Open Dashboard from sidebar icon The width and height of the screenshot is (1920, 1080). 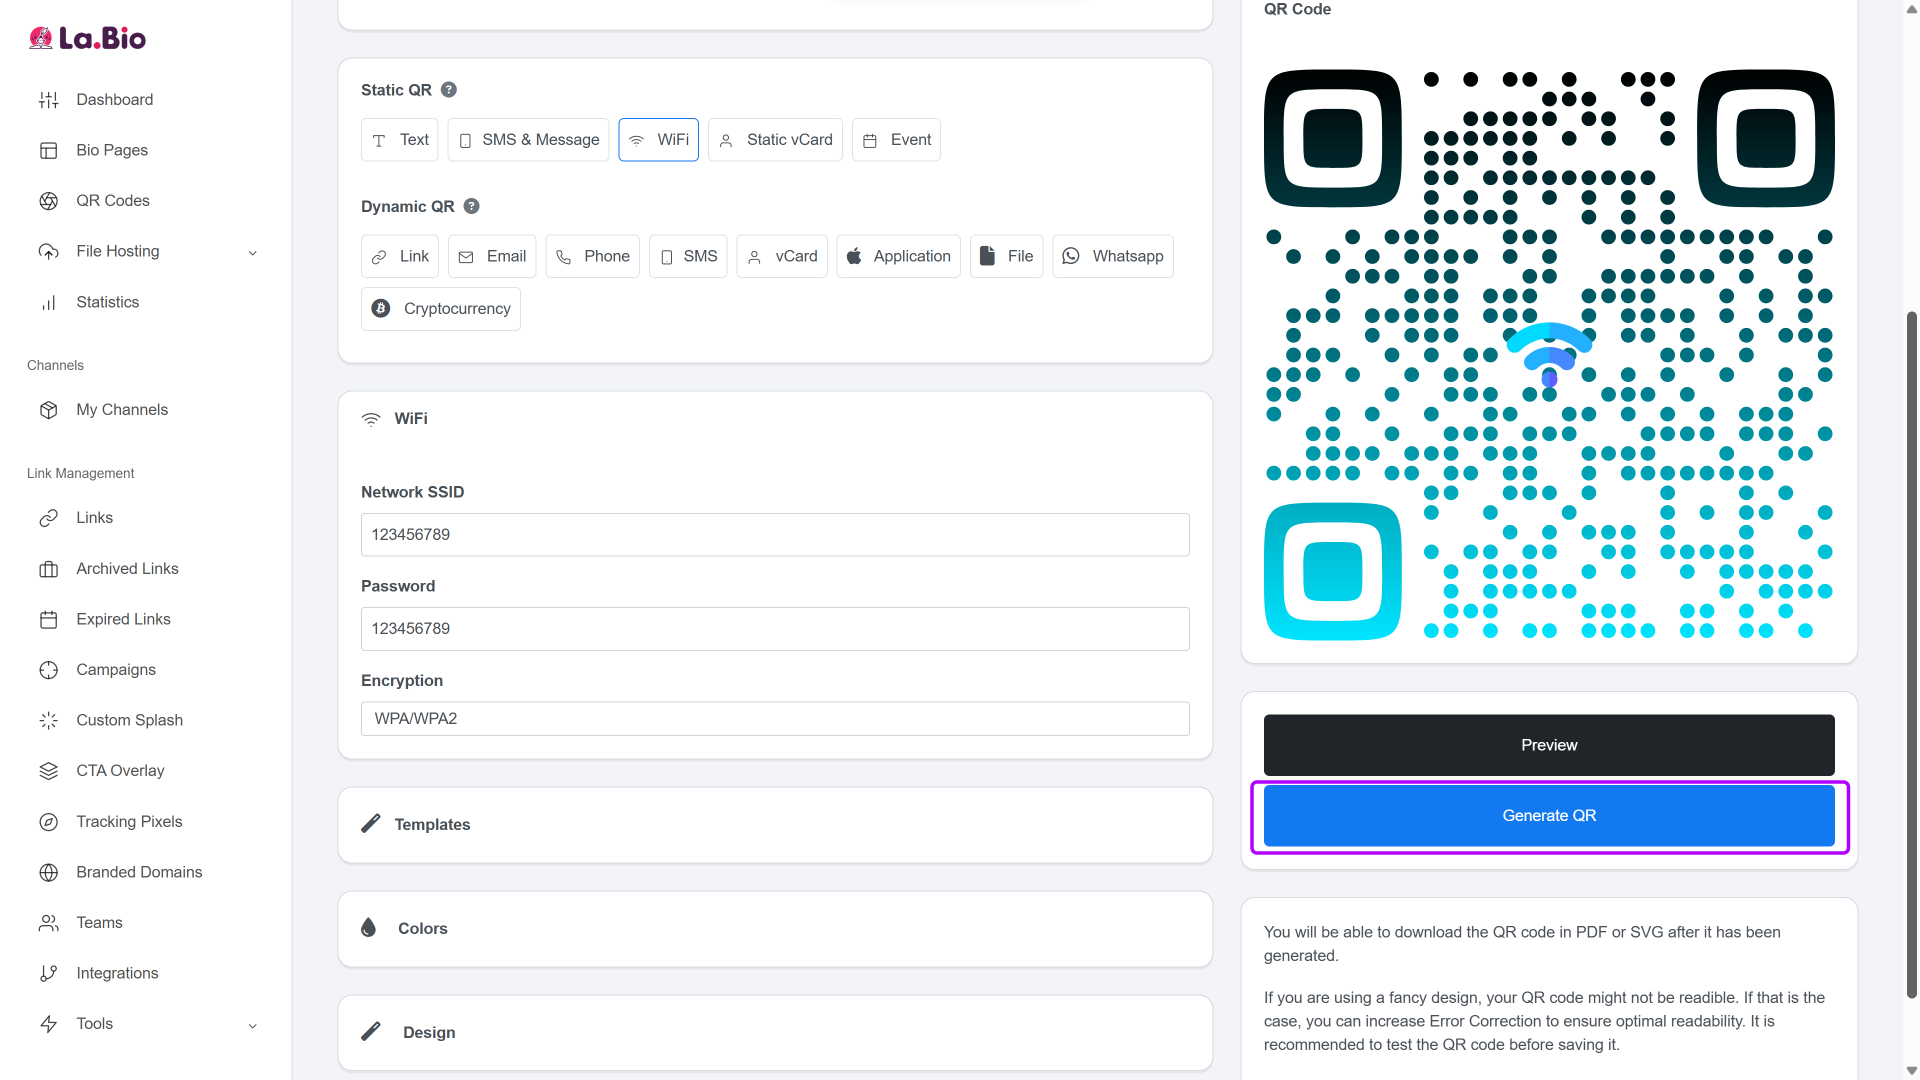click(48, 100)
